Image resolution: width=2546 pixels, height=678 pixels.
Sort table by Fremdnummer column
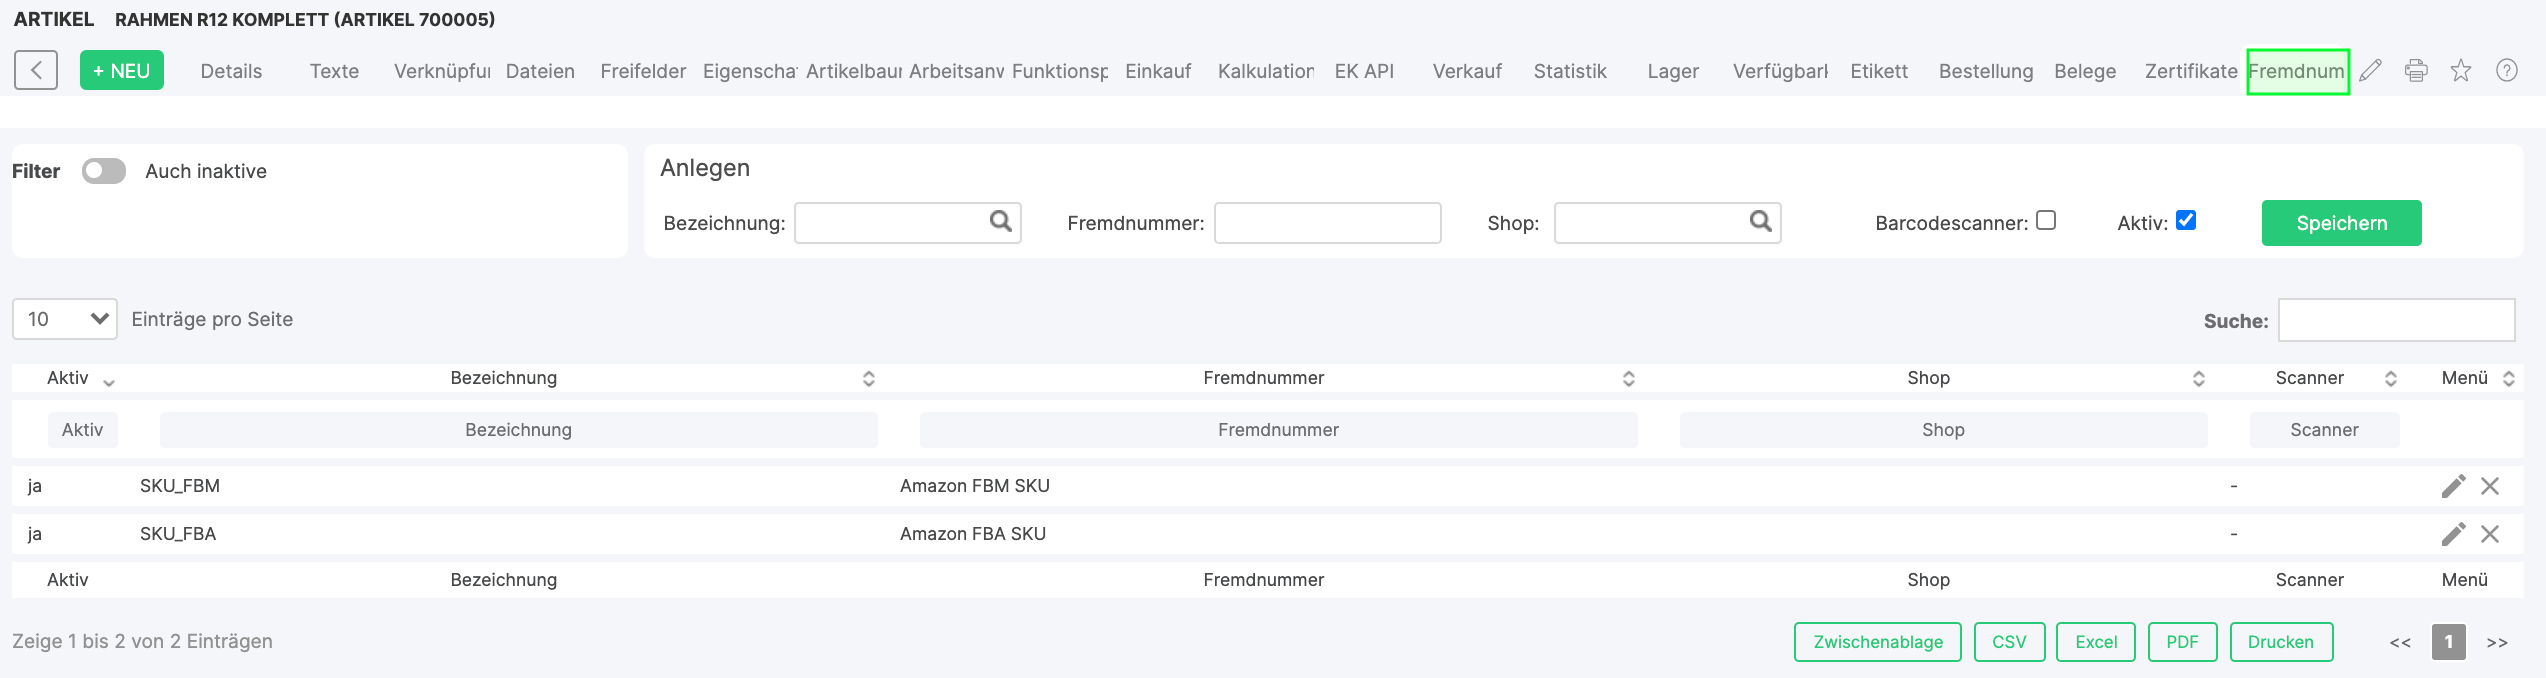pyautogui.click(x=1263, y=378)
